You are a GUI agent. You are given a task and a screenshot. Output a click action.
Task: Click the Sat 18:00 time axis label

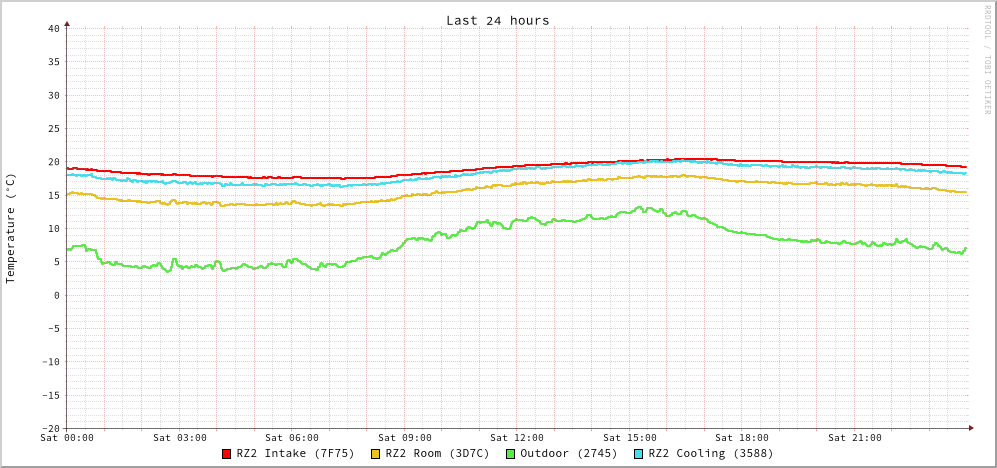[x=742, y=438]
